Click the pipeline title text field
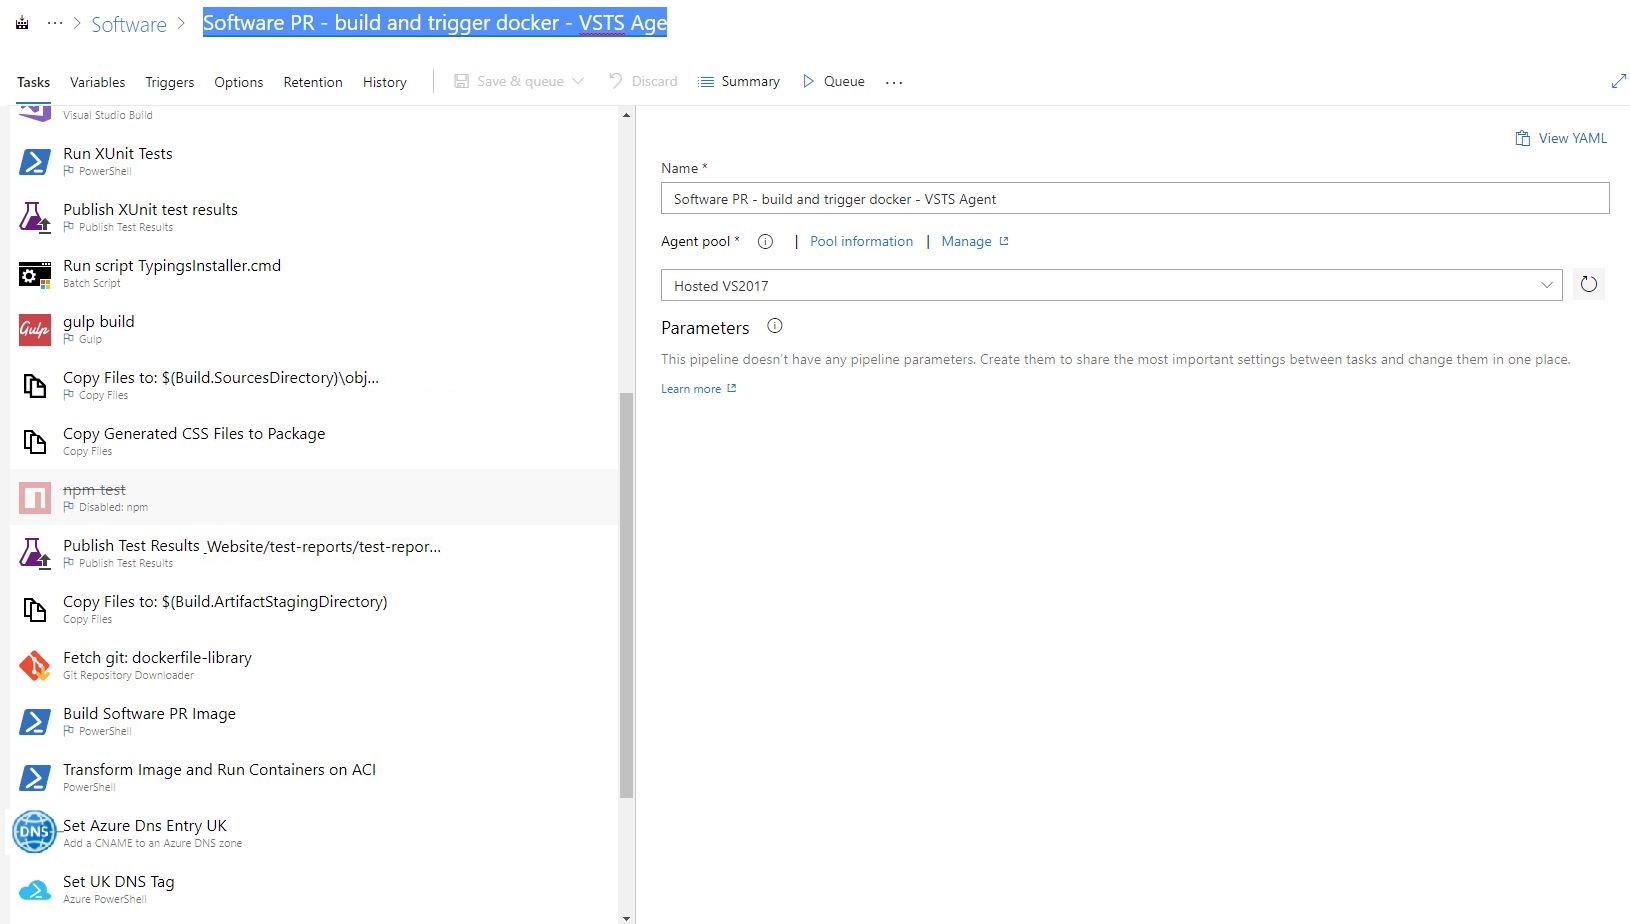Image resolution: width=1630 pixels, height=924 pixels. click(435, 23)
